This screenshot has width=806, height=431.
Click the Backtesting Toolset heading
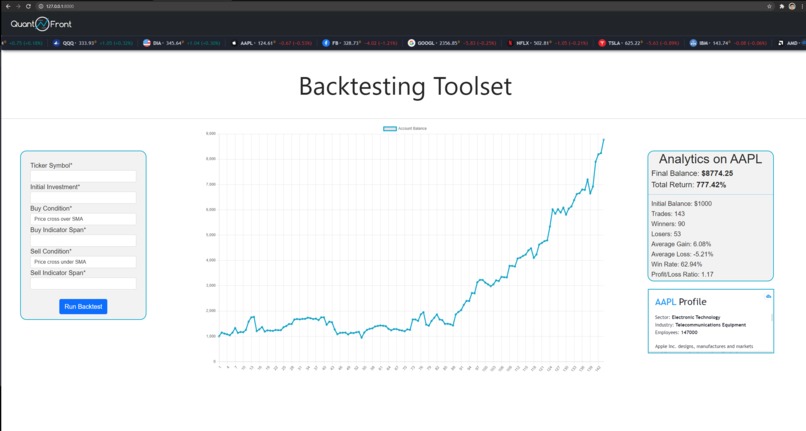[x=405, y=86]
